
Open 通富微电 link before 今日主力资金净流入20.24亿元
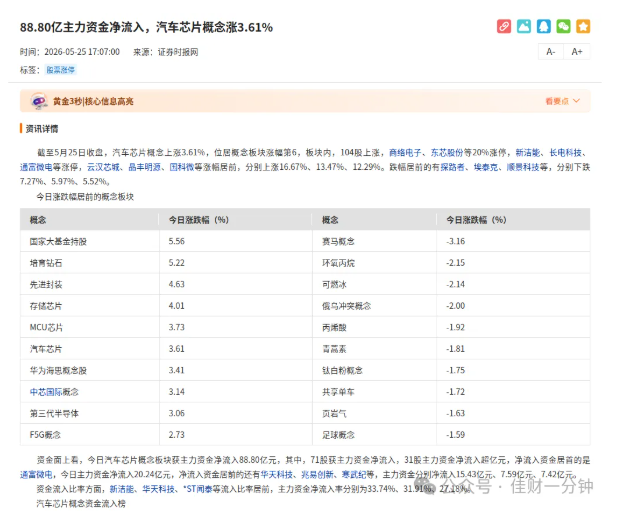pyautogui.click(x=36, y=474)
